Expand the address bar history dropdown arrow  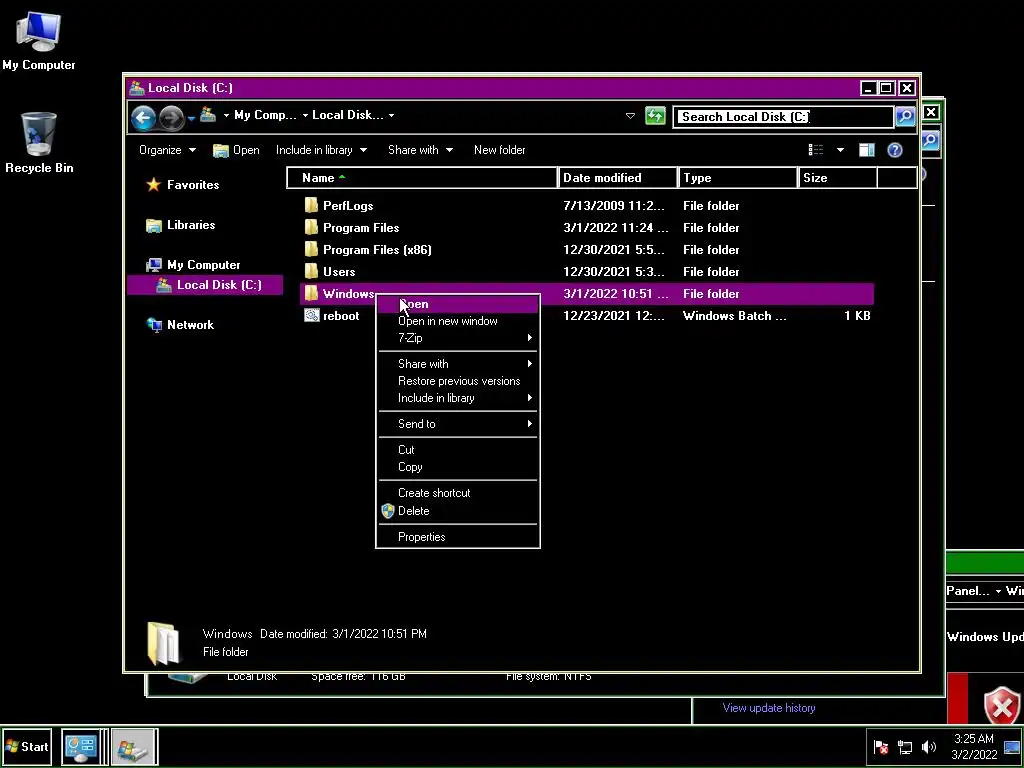click(x=630, y=116)
